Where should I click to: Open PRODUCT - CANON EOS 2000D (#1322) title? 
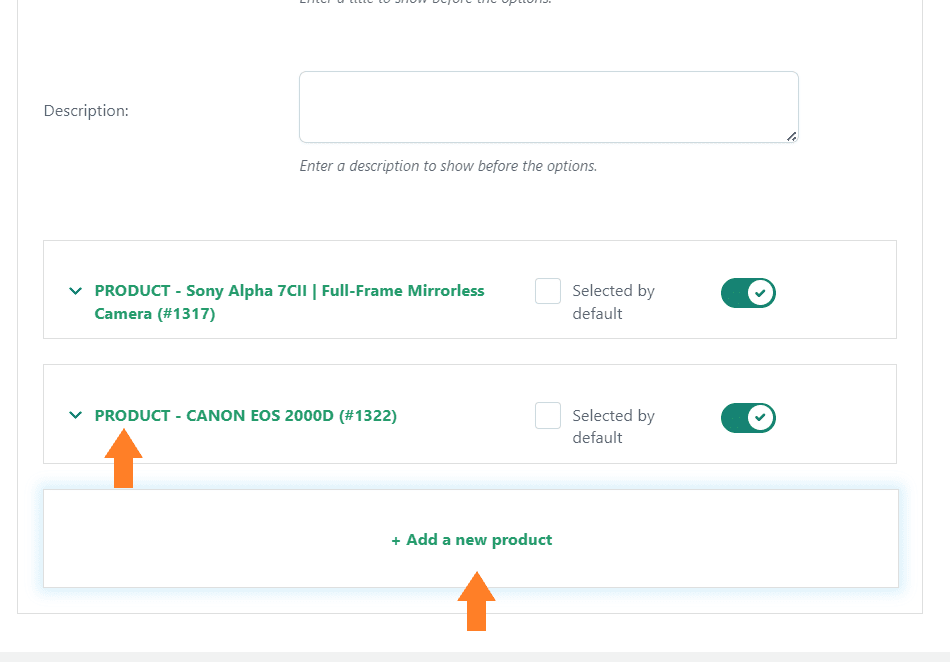click(245, 415)
